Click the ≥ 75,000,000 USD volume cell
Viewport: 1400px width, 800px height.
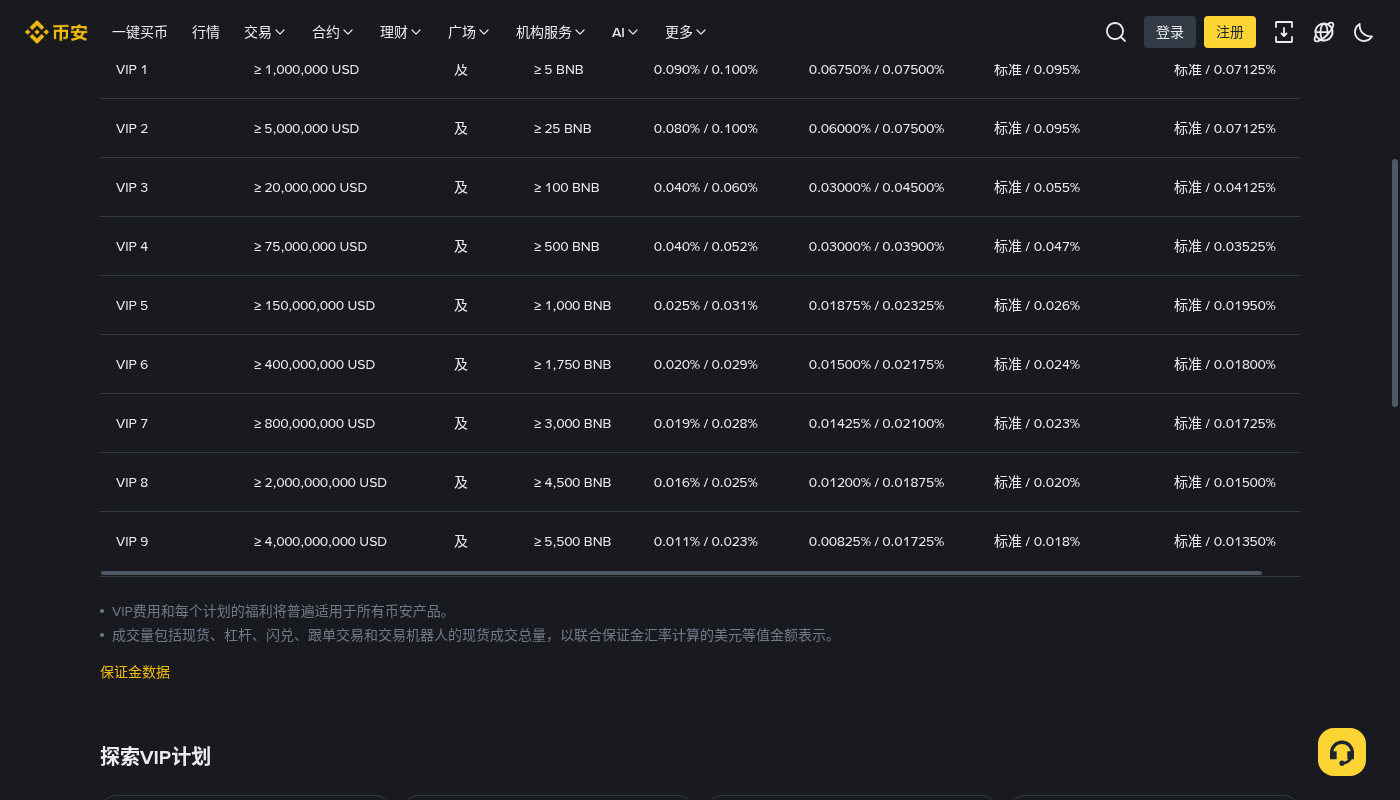coord(311,246)
